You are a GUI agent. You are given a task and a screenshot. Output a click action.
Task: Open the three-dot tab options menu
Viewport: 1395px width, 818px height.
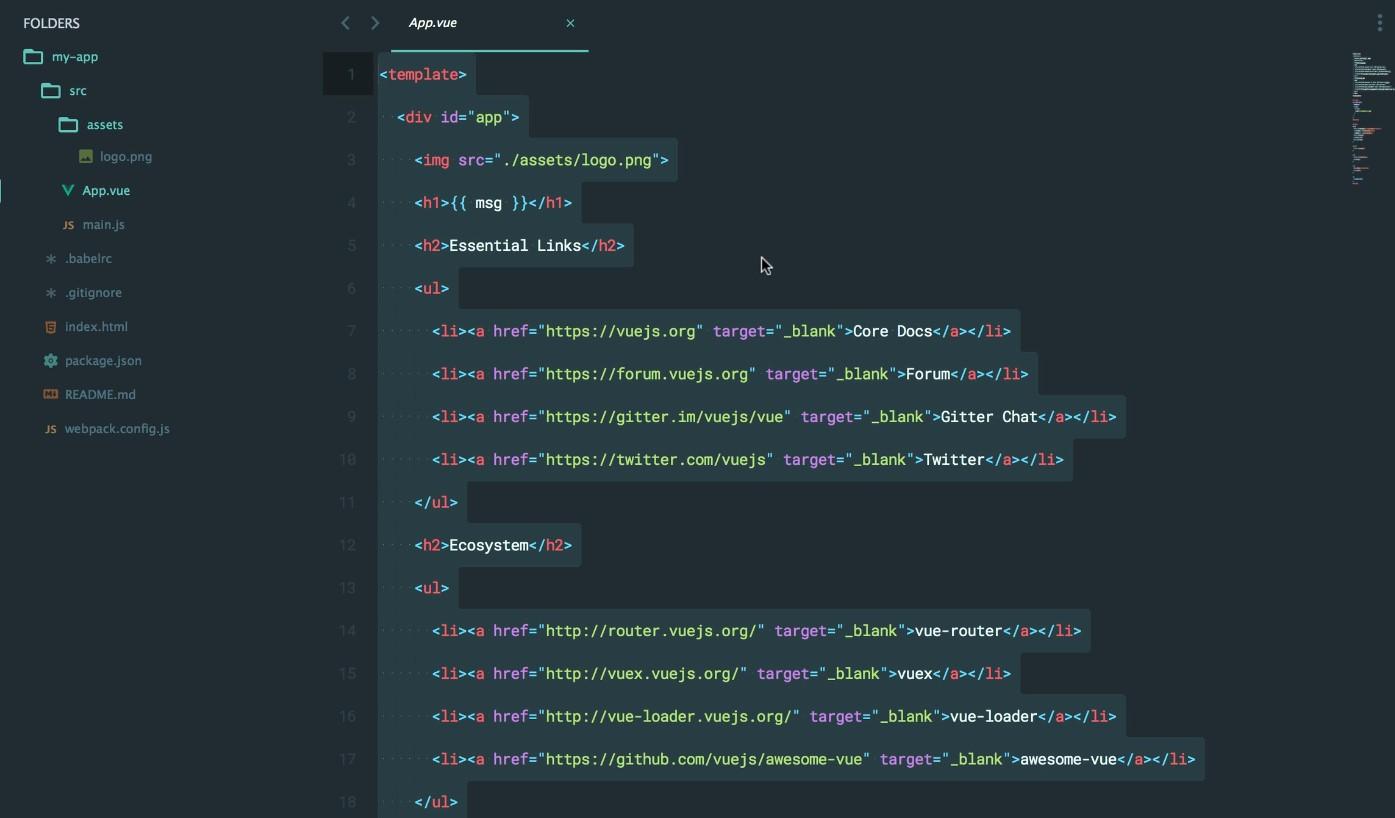click(1380, 24)
